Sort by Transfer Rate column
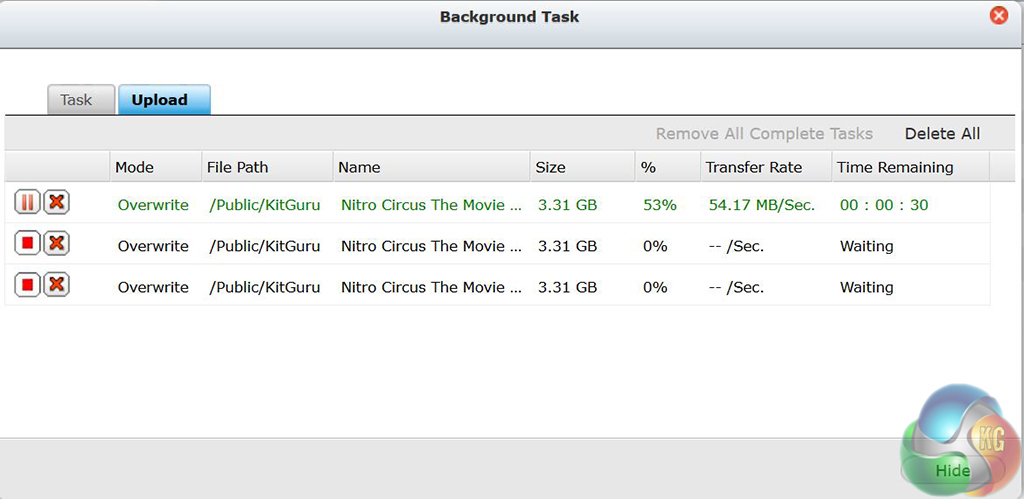Screen dimensions: 1024x499 [x=753, y=167]
